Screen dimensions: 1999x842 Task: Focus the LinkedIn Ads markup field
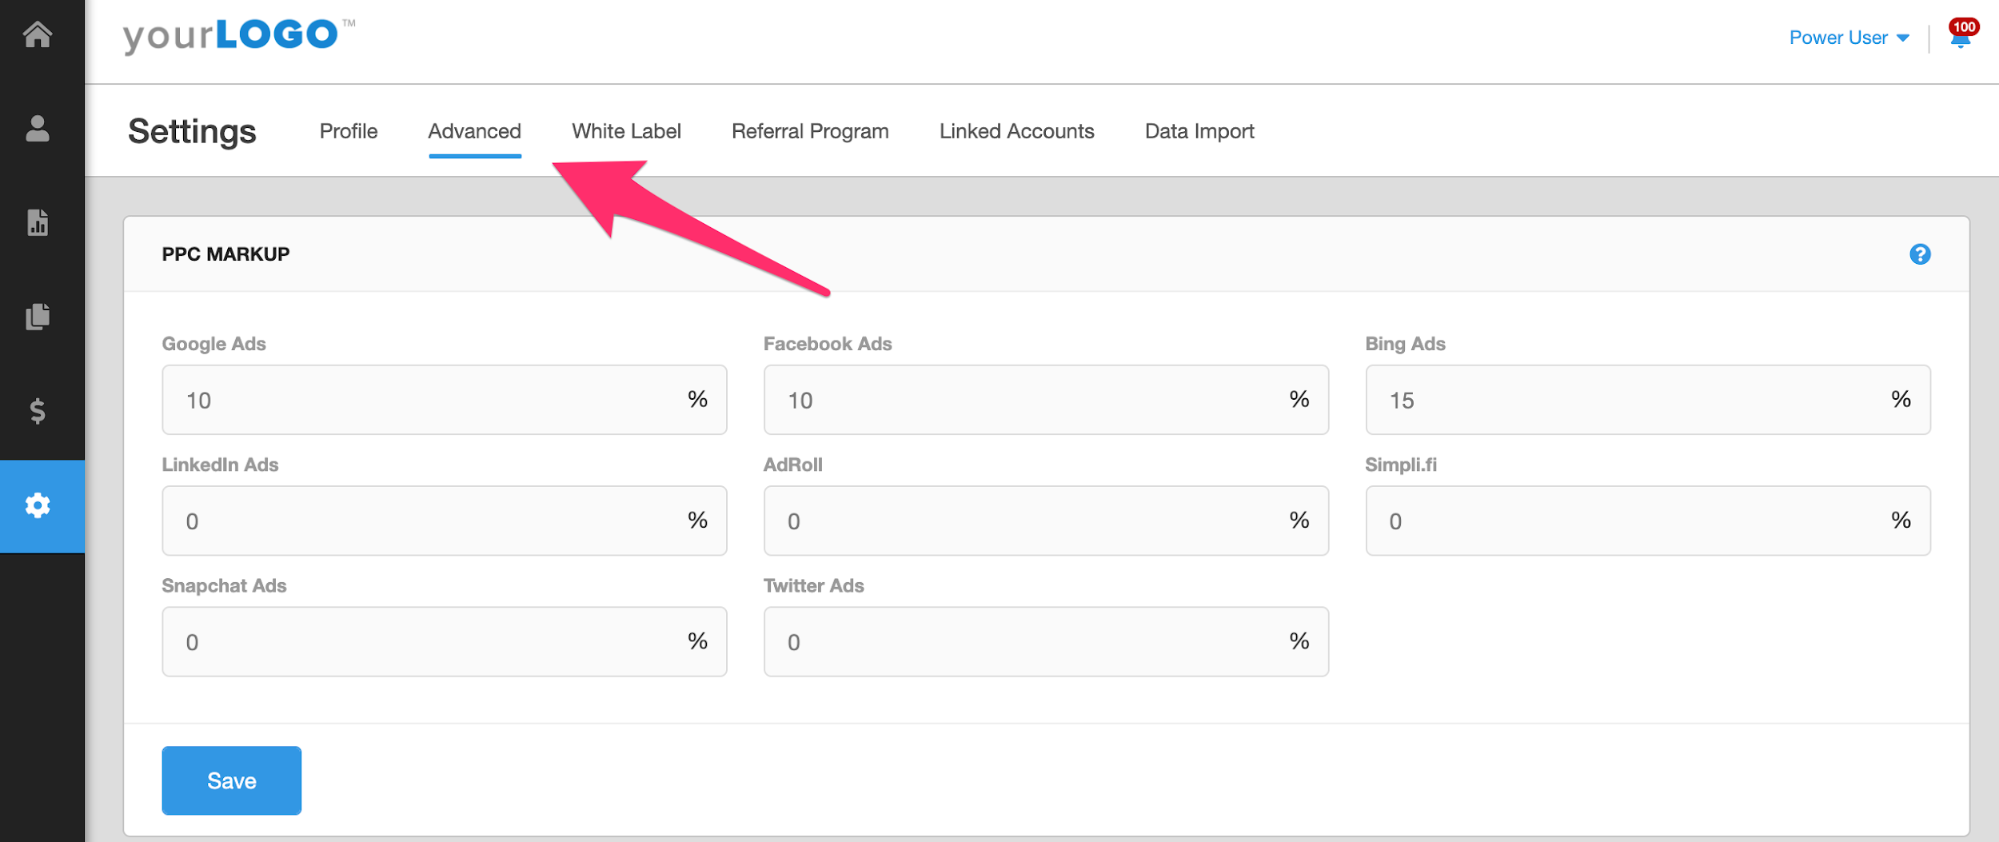tap(444, 521)
